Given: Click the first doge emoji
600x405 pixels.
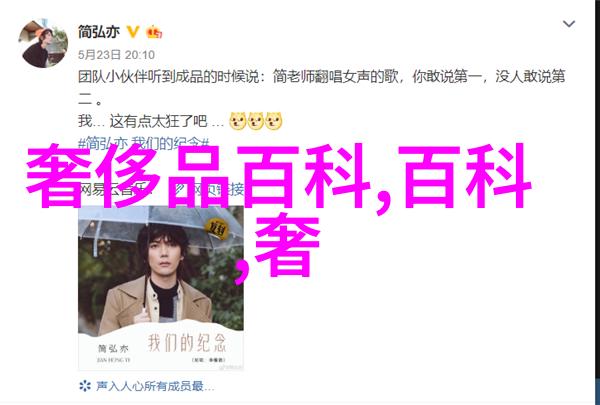Looking at the screenshot, I should click(x=238, y=121).
